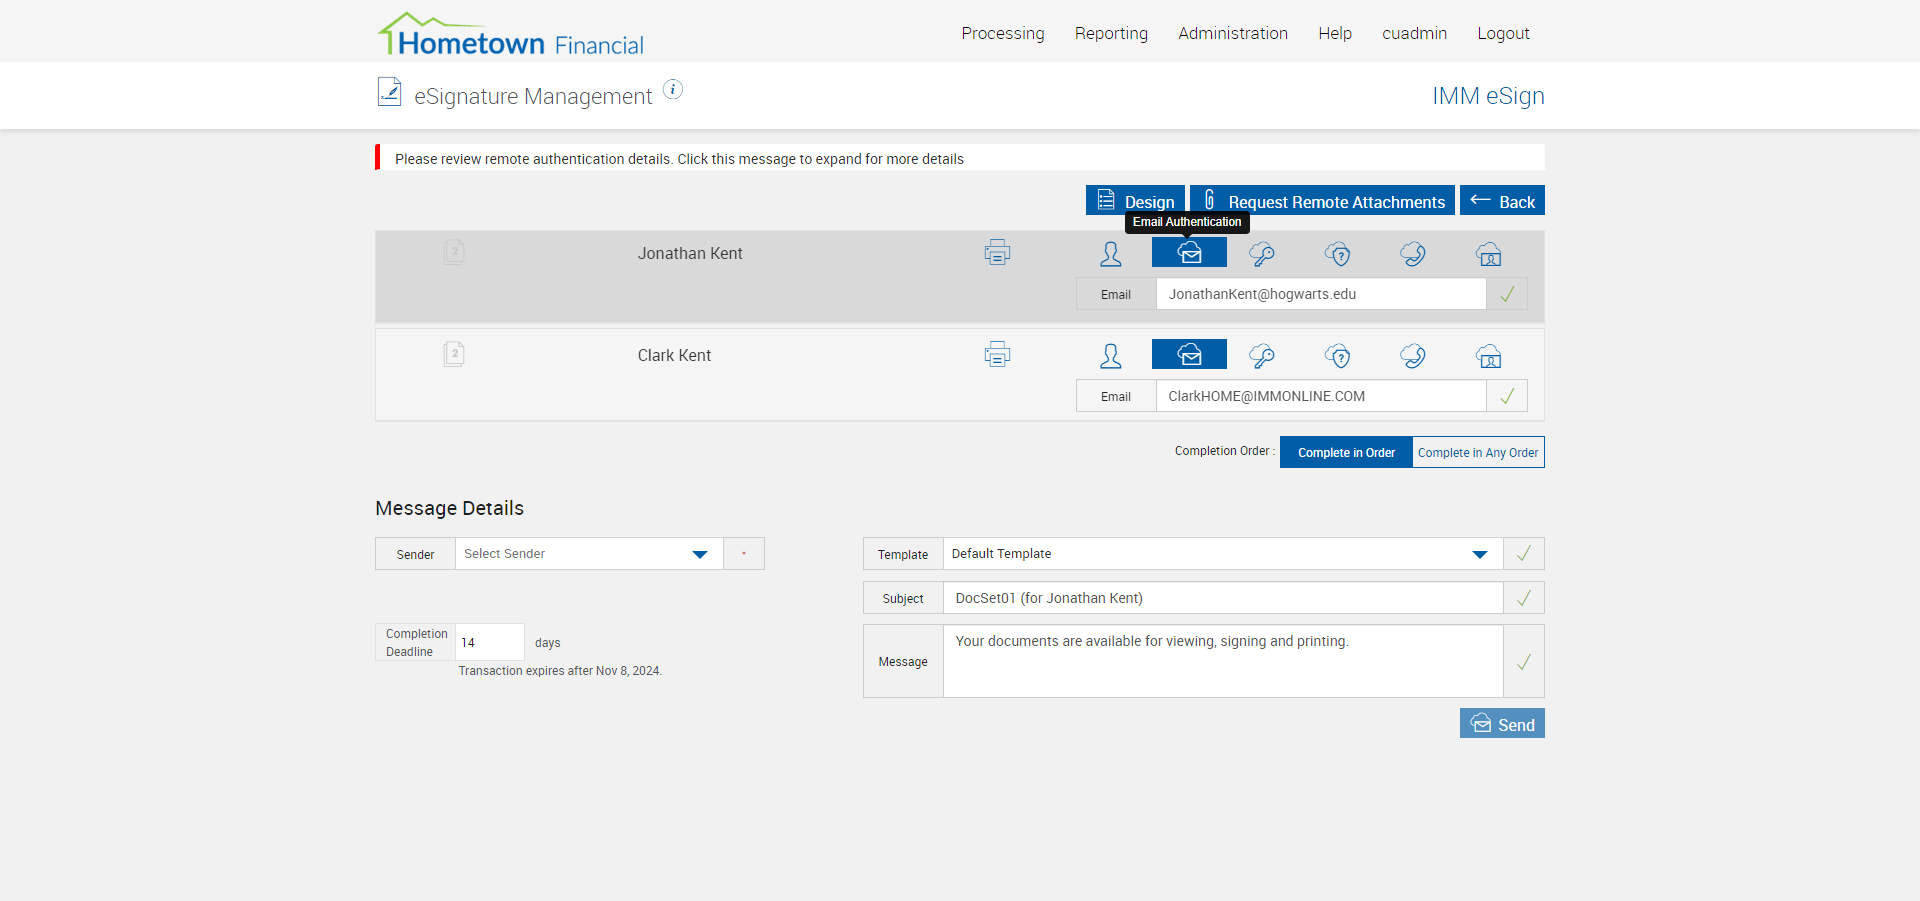This screenshot has width=1920, height=901.
Task: Click the Completion Deadline days field
Action: click(x=490, y=642)
